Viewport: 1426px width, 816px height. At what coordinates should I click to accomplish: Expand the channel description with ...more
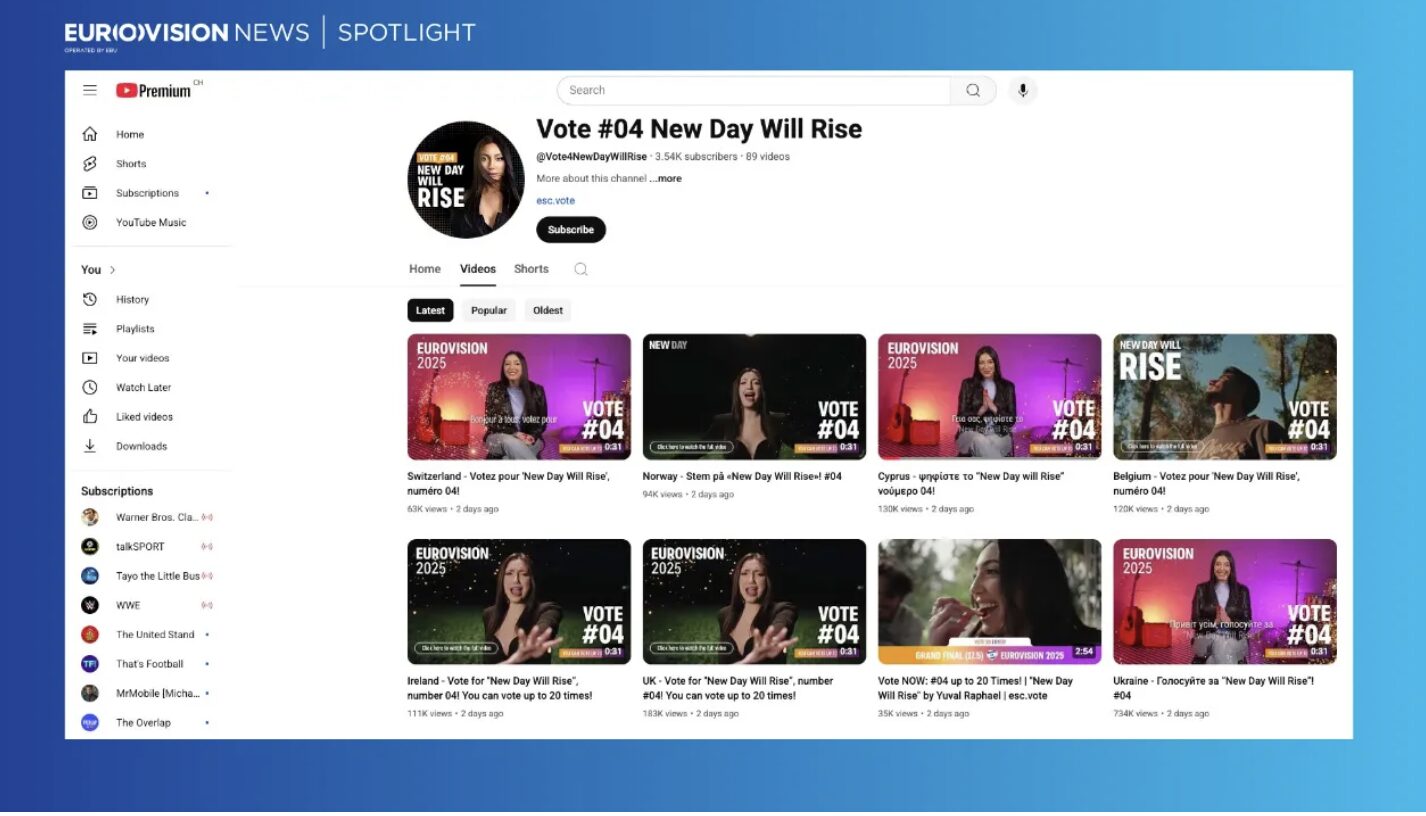[x=668, y=178]
